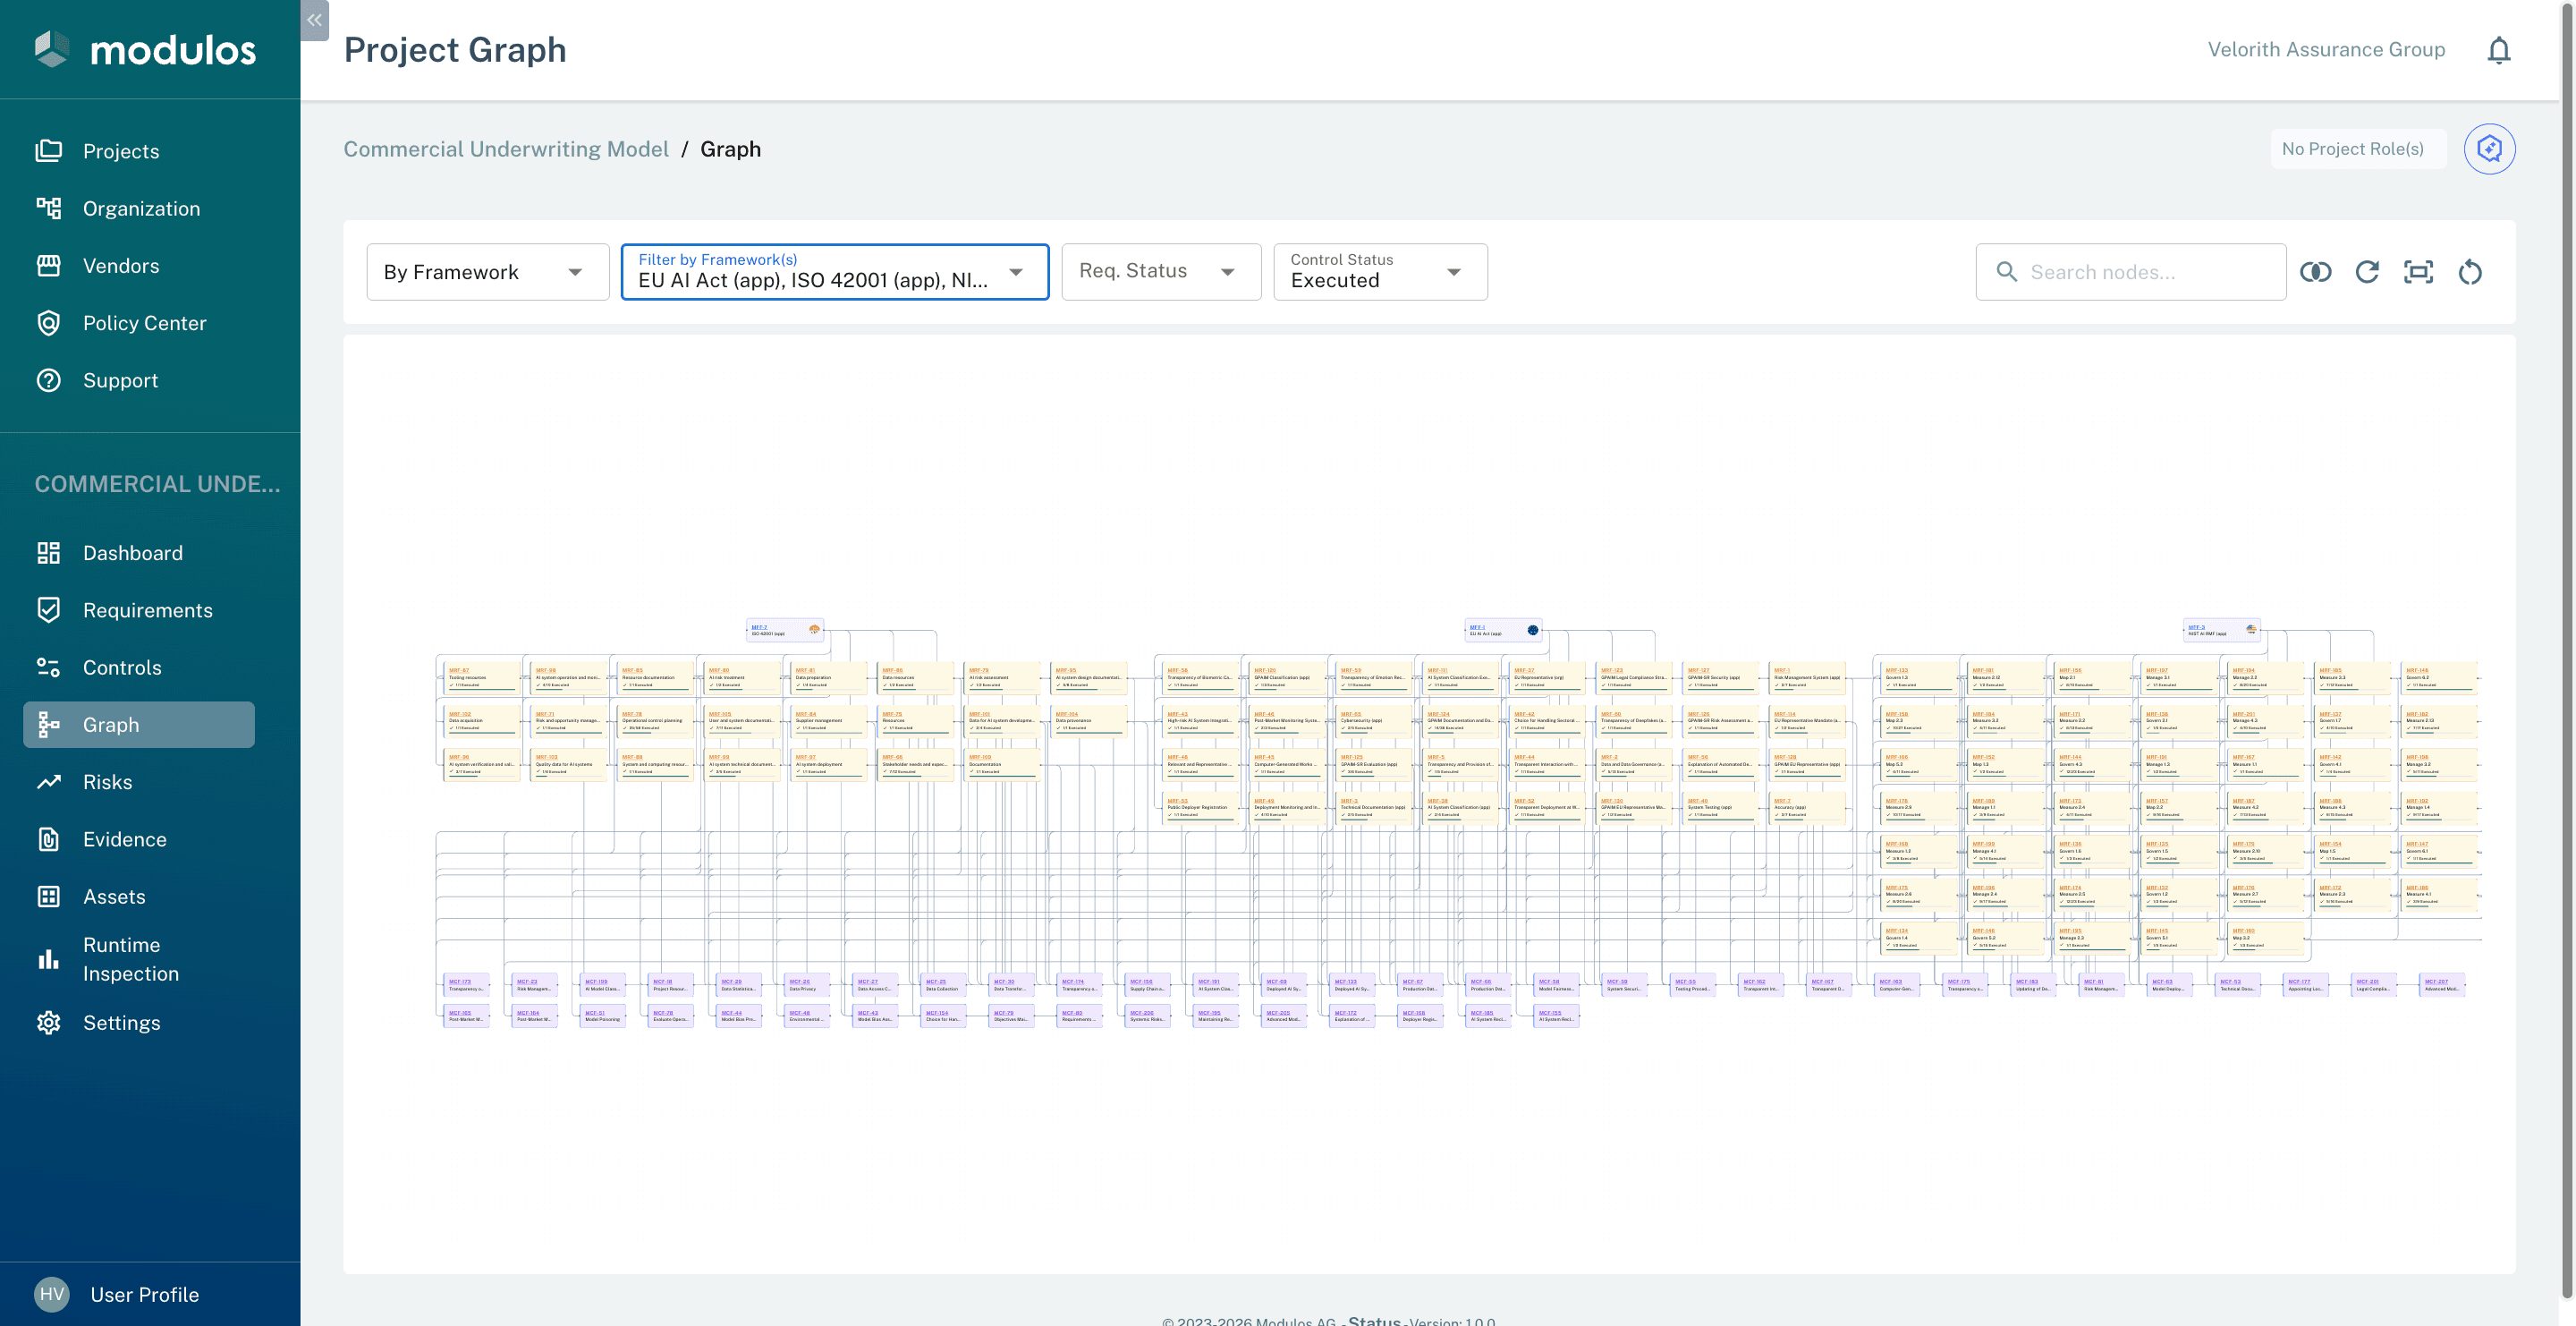The height and width of the screenshot is (1326, 2576).
Task: Click the Assets grid icon
Action: click(48, 896)
